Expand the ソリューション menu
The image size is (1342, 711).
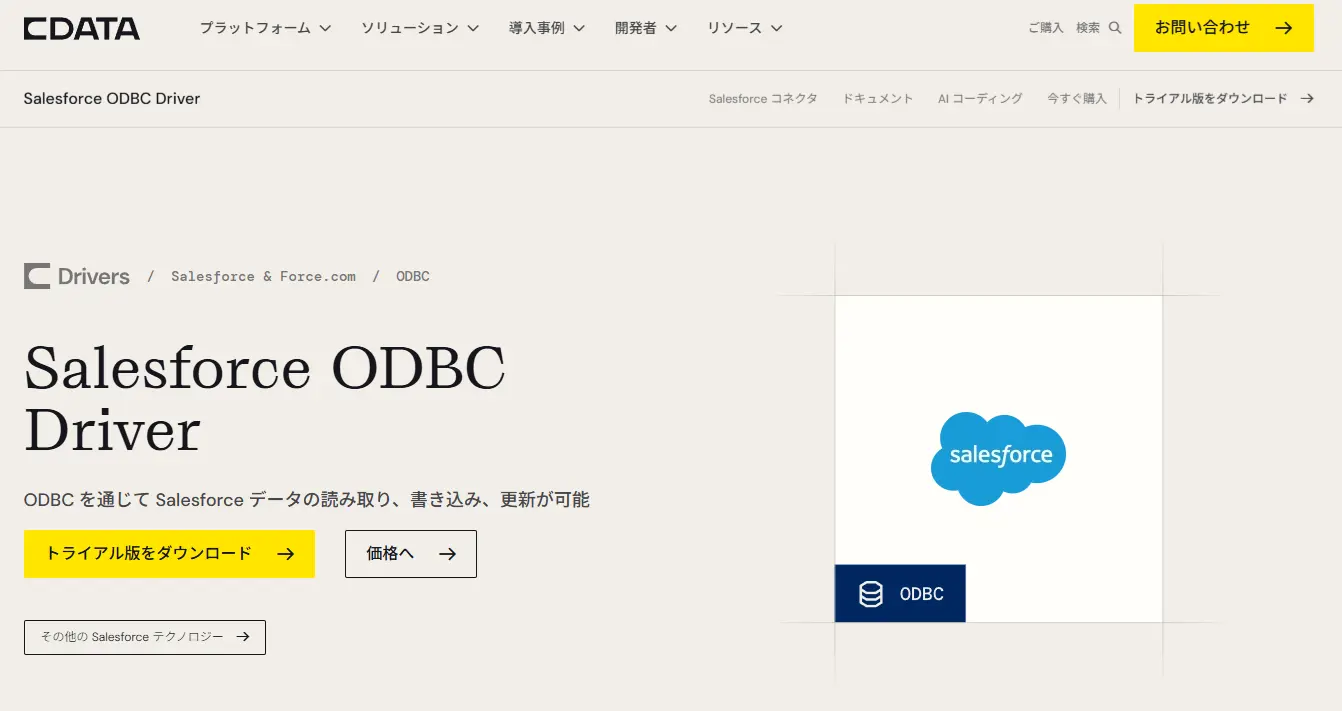[420, 28]
